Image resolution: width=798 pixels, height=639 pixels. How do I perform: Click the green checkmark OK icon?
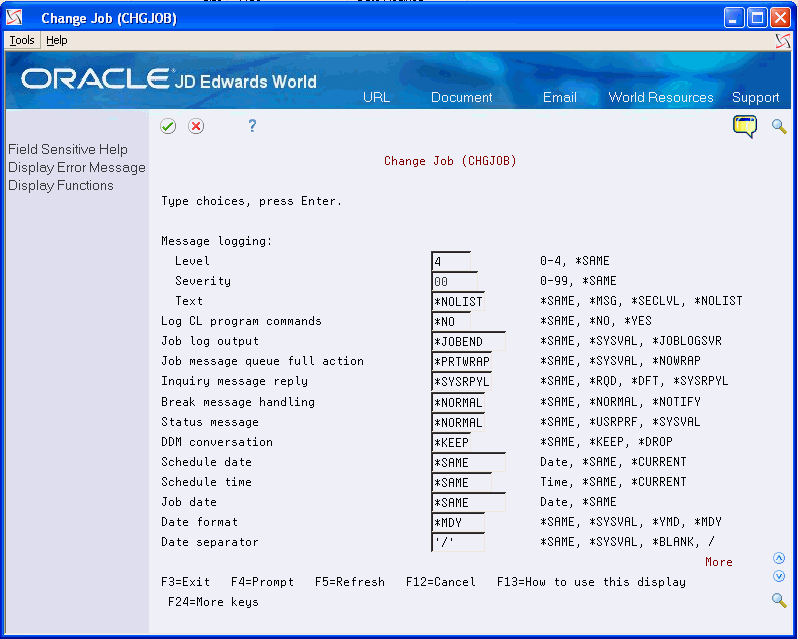168,126
